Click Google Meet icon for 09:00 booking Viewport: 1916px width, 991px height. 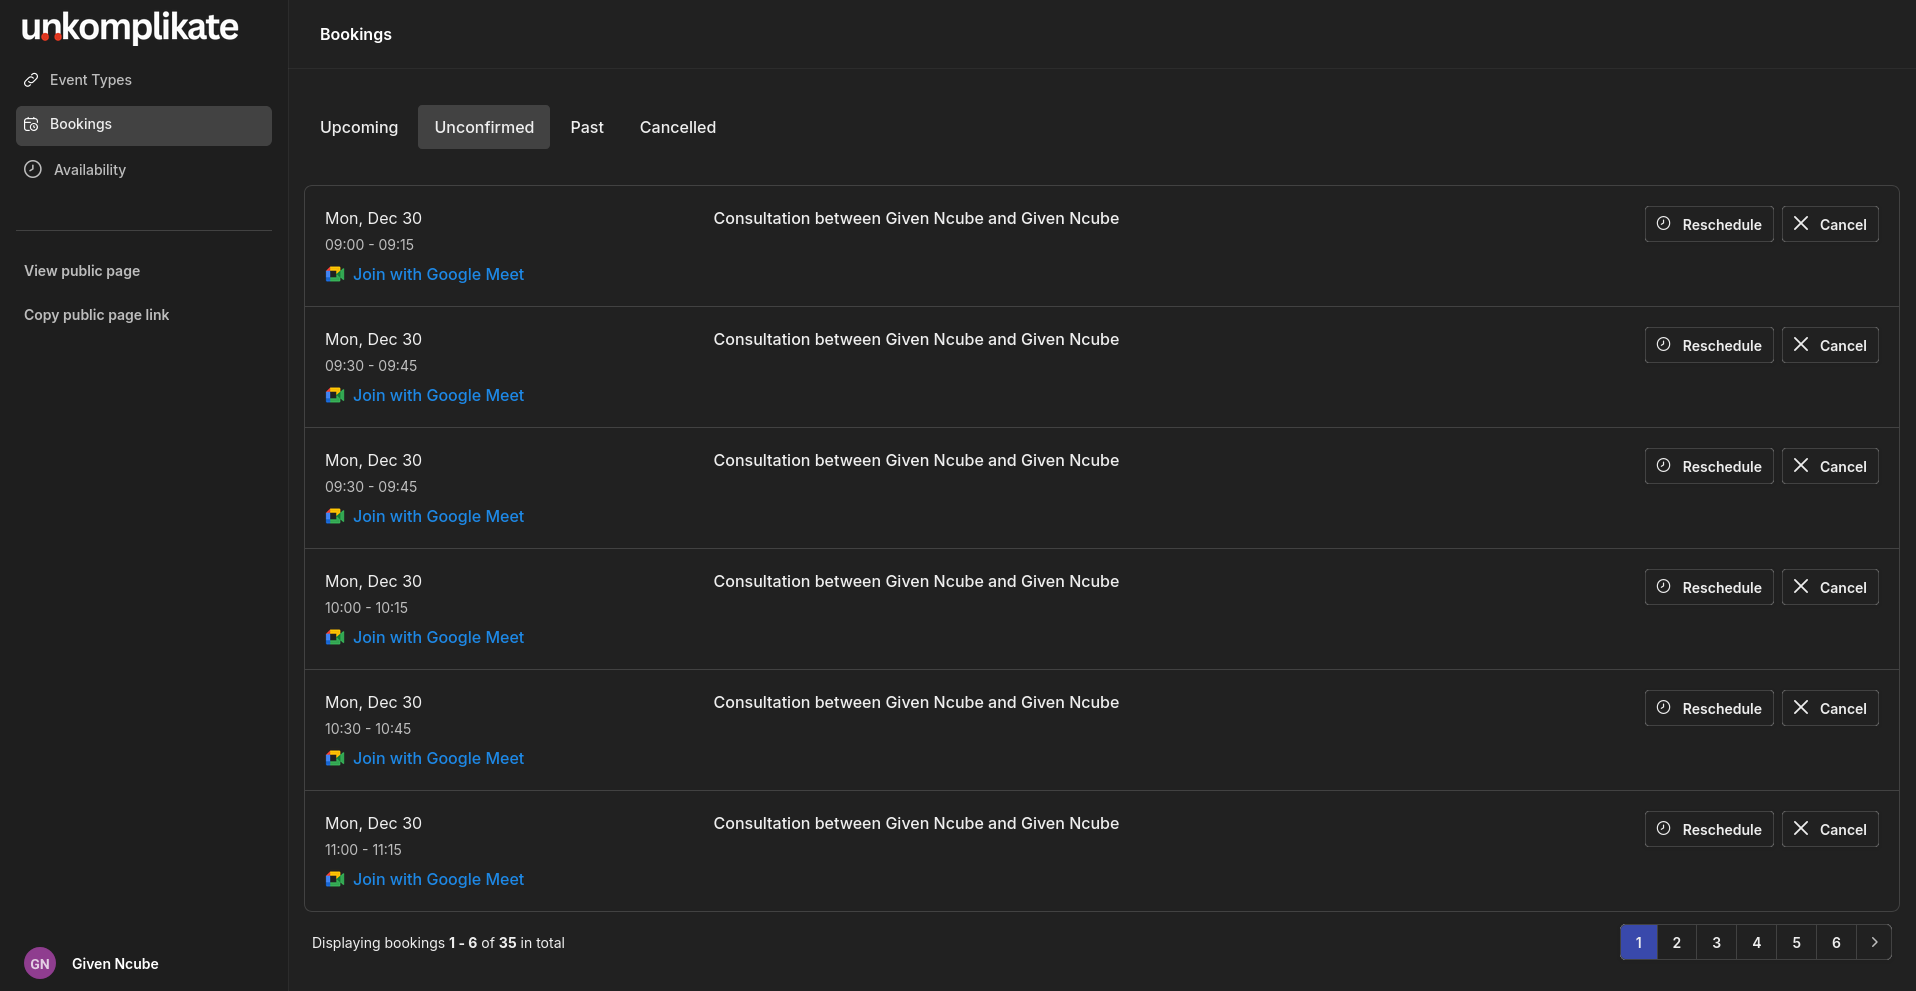(x=335, y=274)
